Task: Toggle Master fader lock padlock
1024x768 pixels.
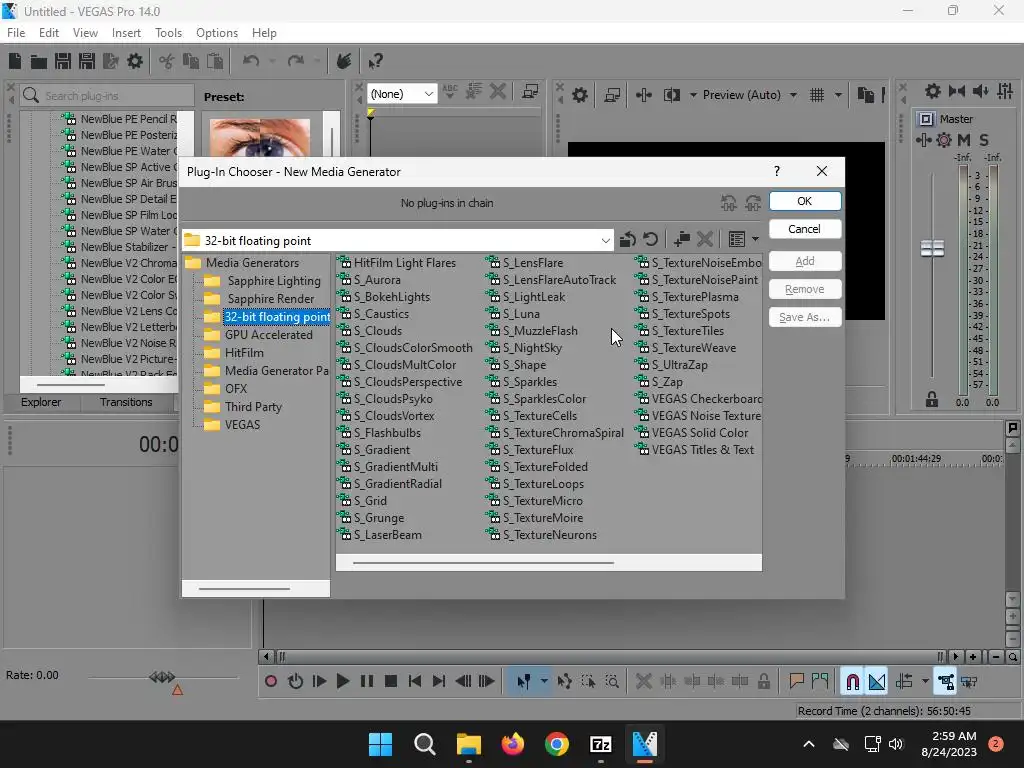Action: (932, 399)
